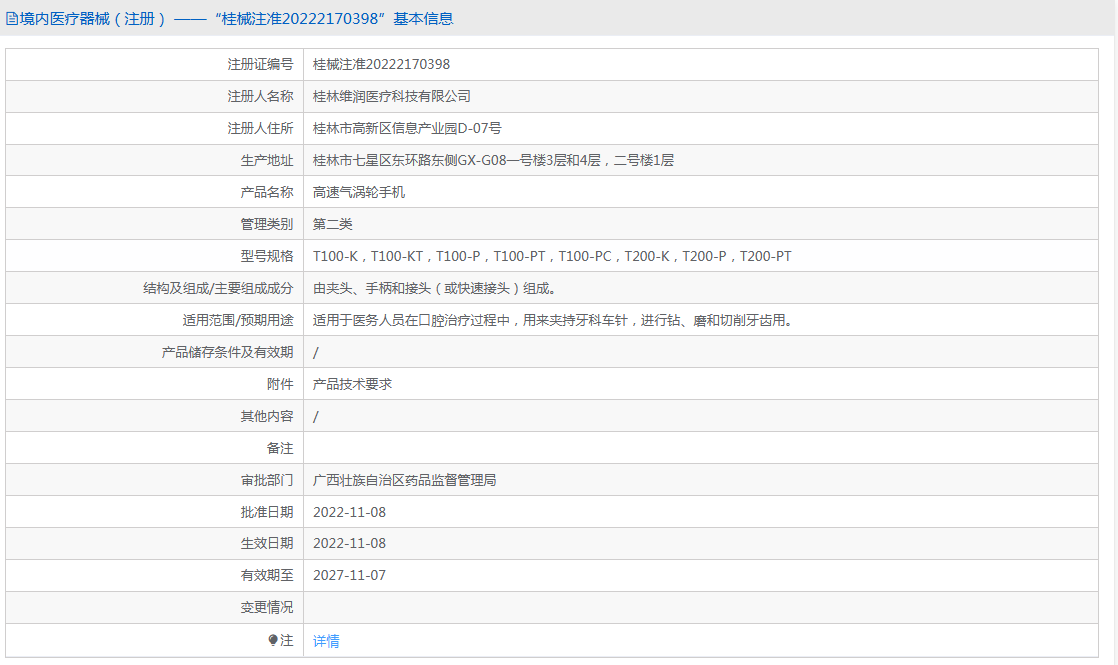
Task: Click the 注册人住所 label
Action: pyautogui.click(x=260, y=128)
